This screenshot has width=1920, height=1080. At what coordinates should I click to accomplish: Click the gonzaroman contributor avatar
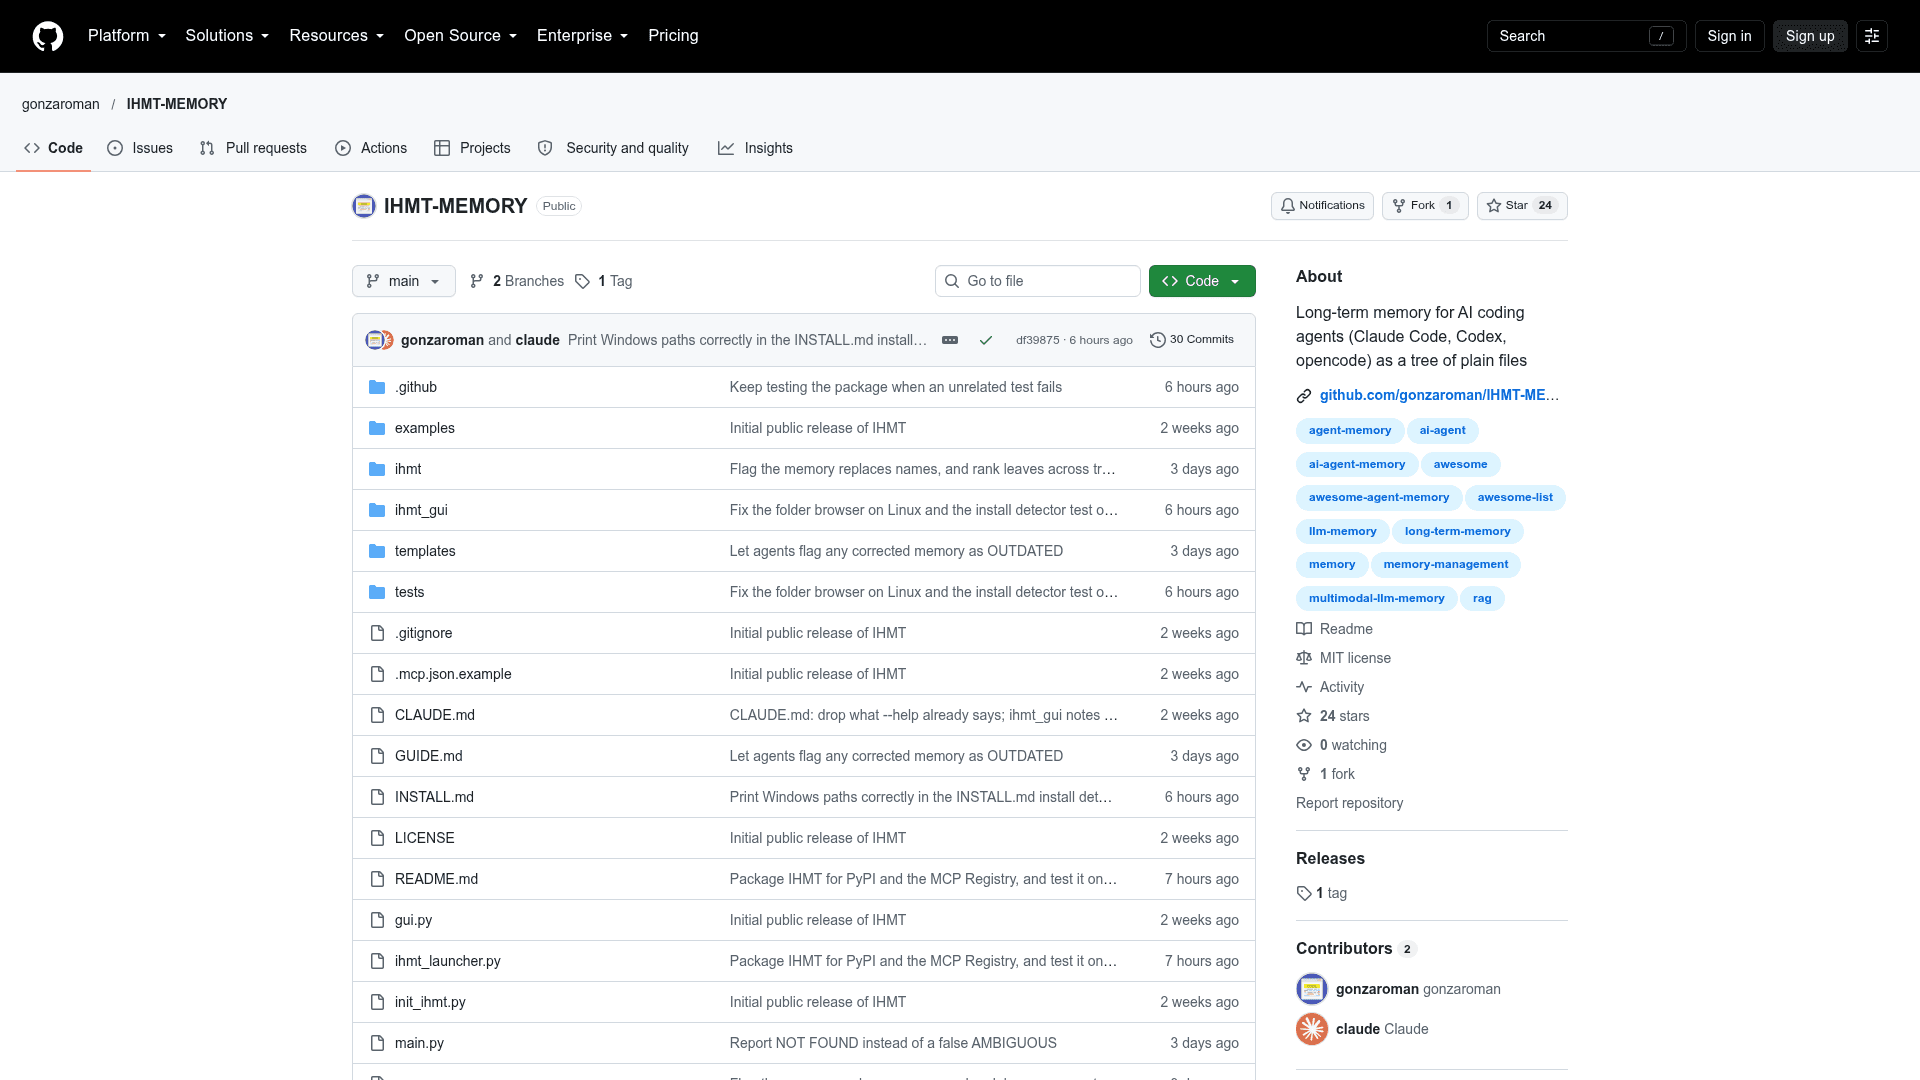coord(1312,989)
